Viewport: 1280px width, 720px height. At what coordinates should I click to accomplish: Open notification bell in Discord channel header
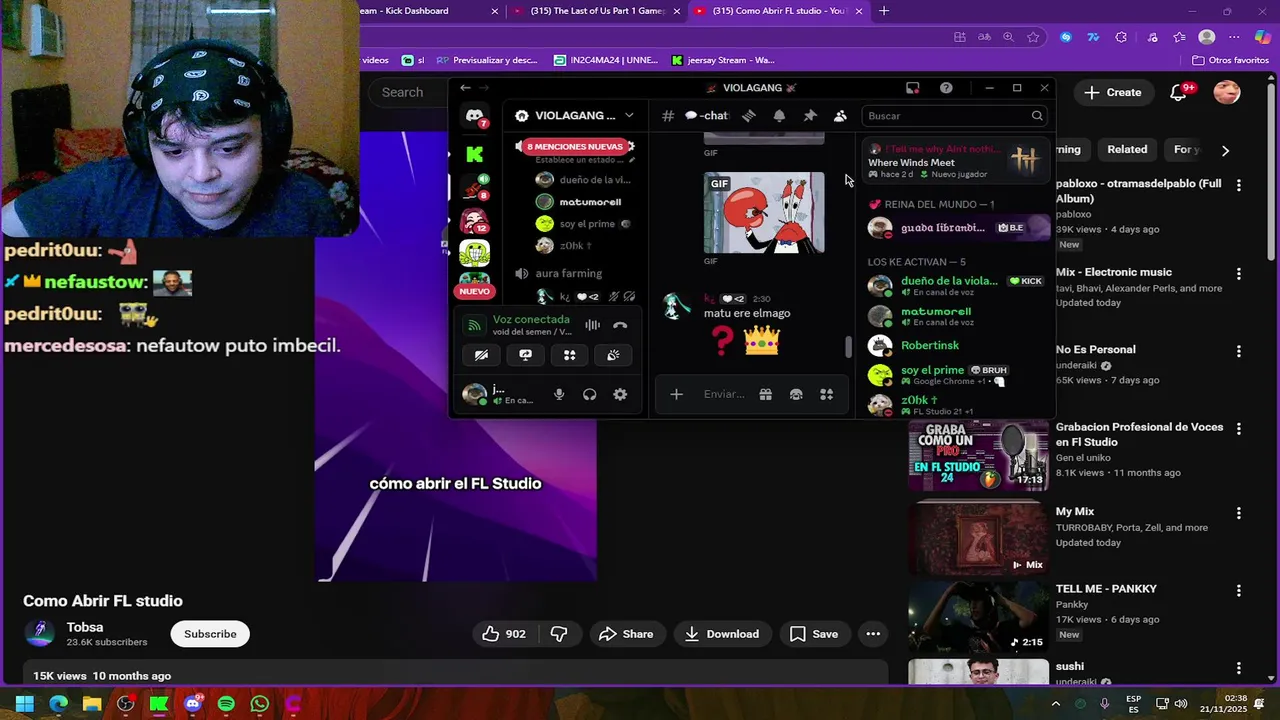(x=779, y=116)
